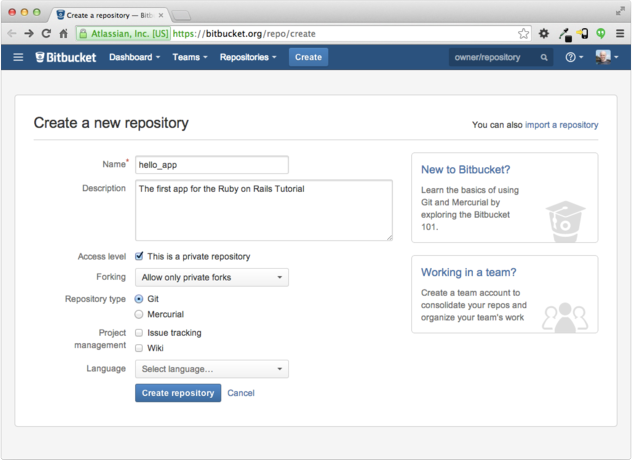Toggle the private repository checkbox

point(140,256)
